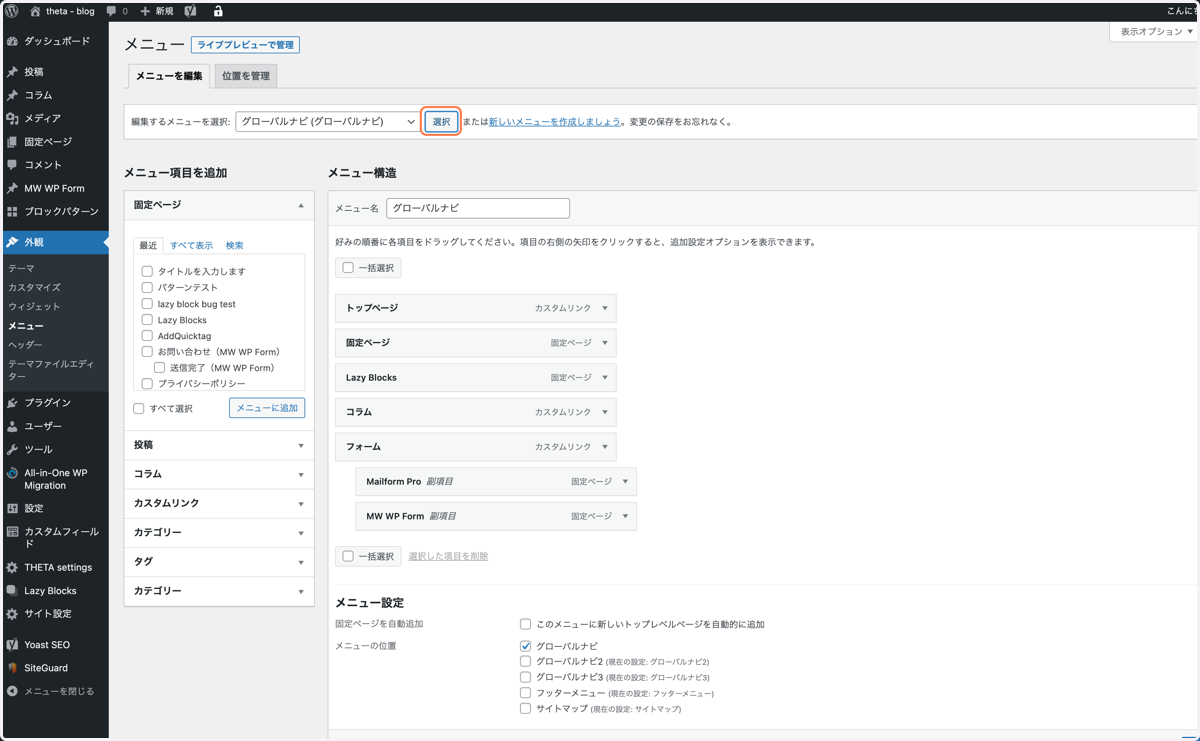Click the WordPress logo icon in admin bar
The width and height of the screenshot is (1200, 741).
[12, 11]
